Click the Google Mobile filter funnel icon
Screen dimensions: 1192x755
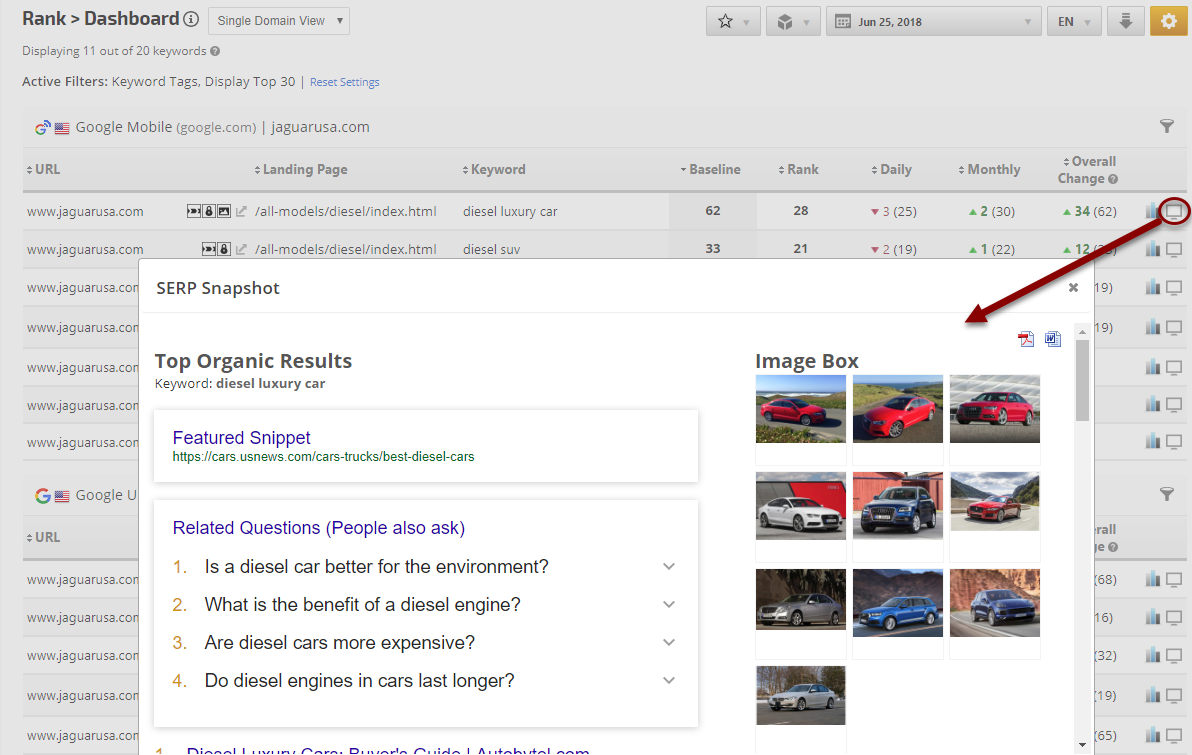(x=1166, y=126)
